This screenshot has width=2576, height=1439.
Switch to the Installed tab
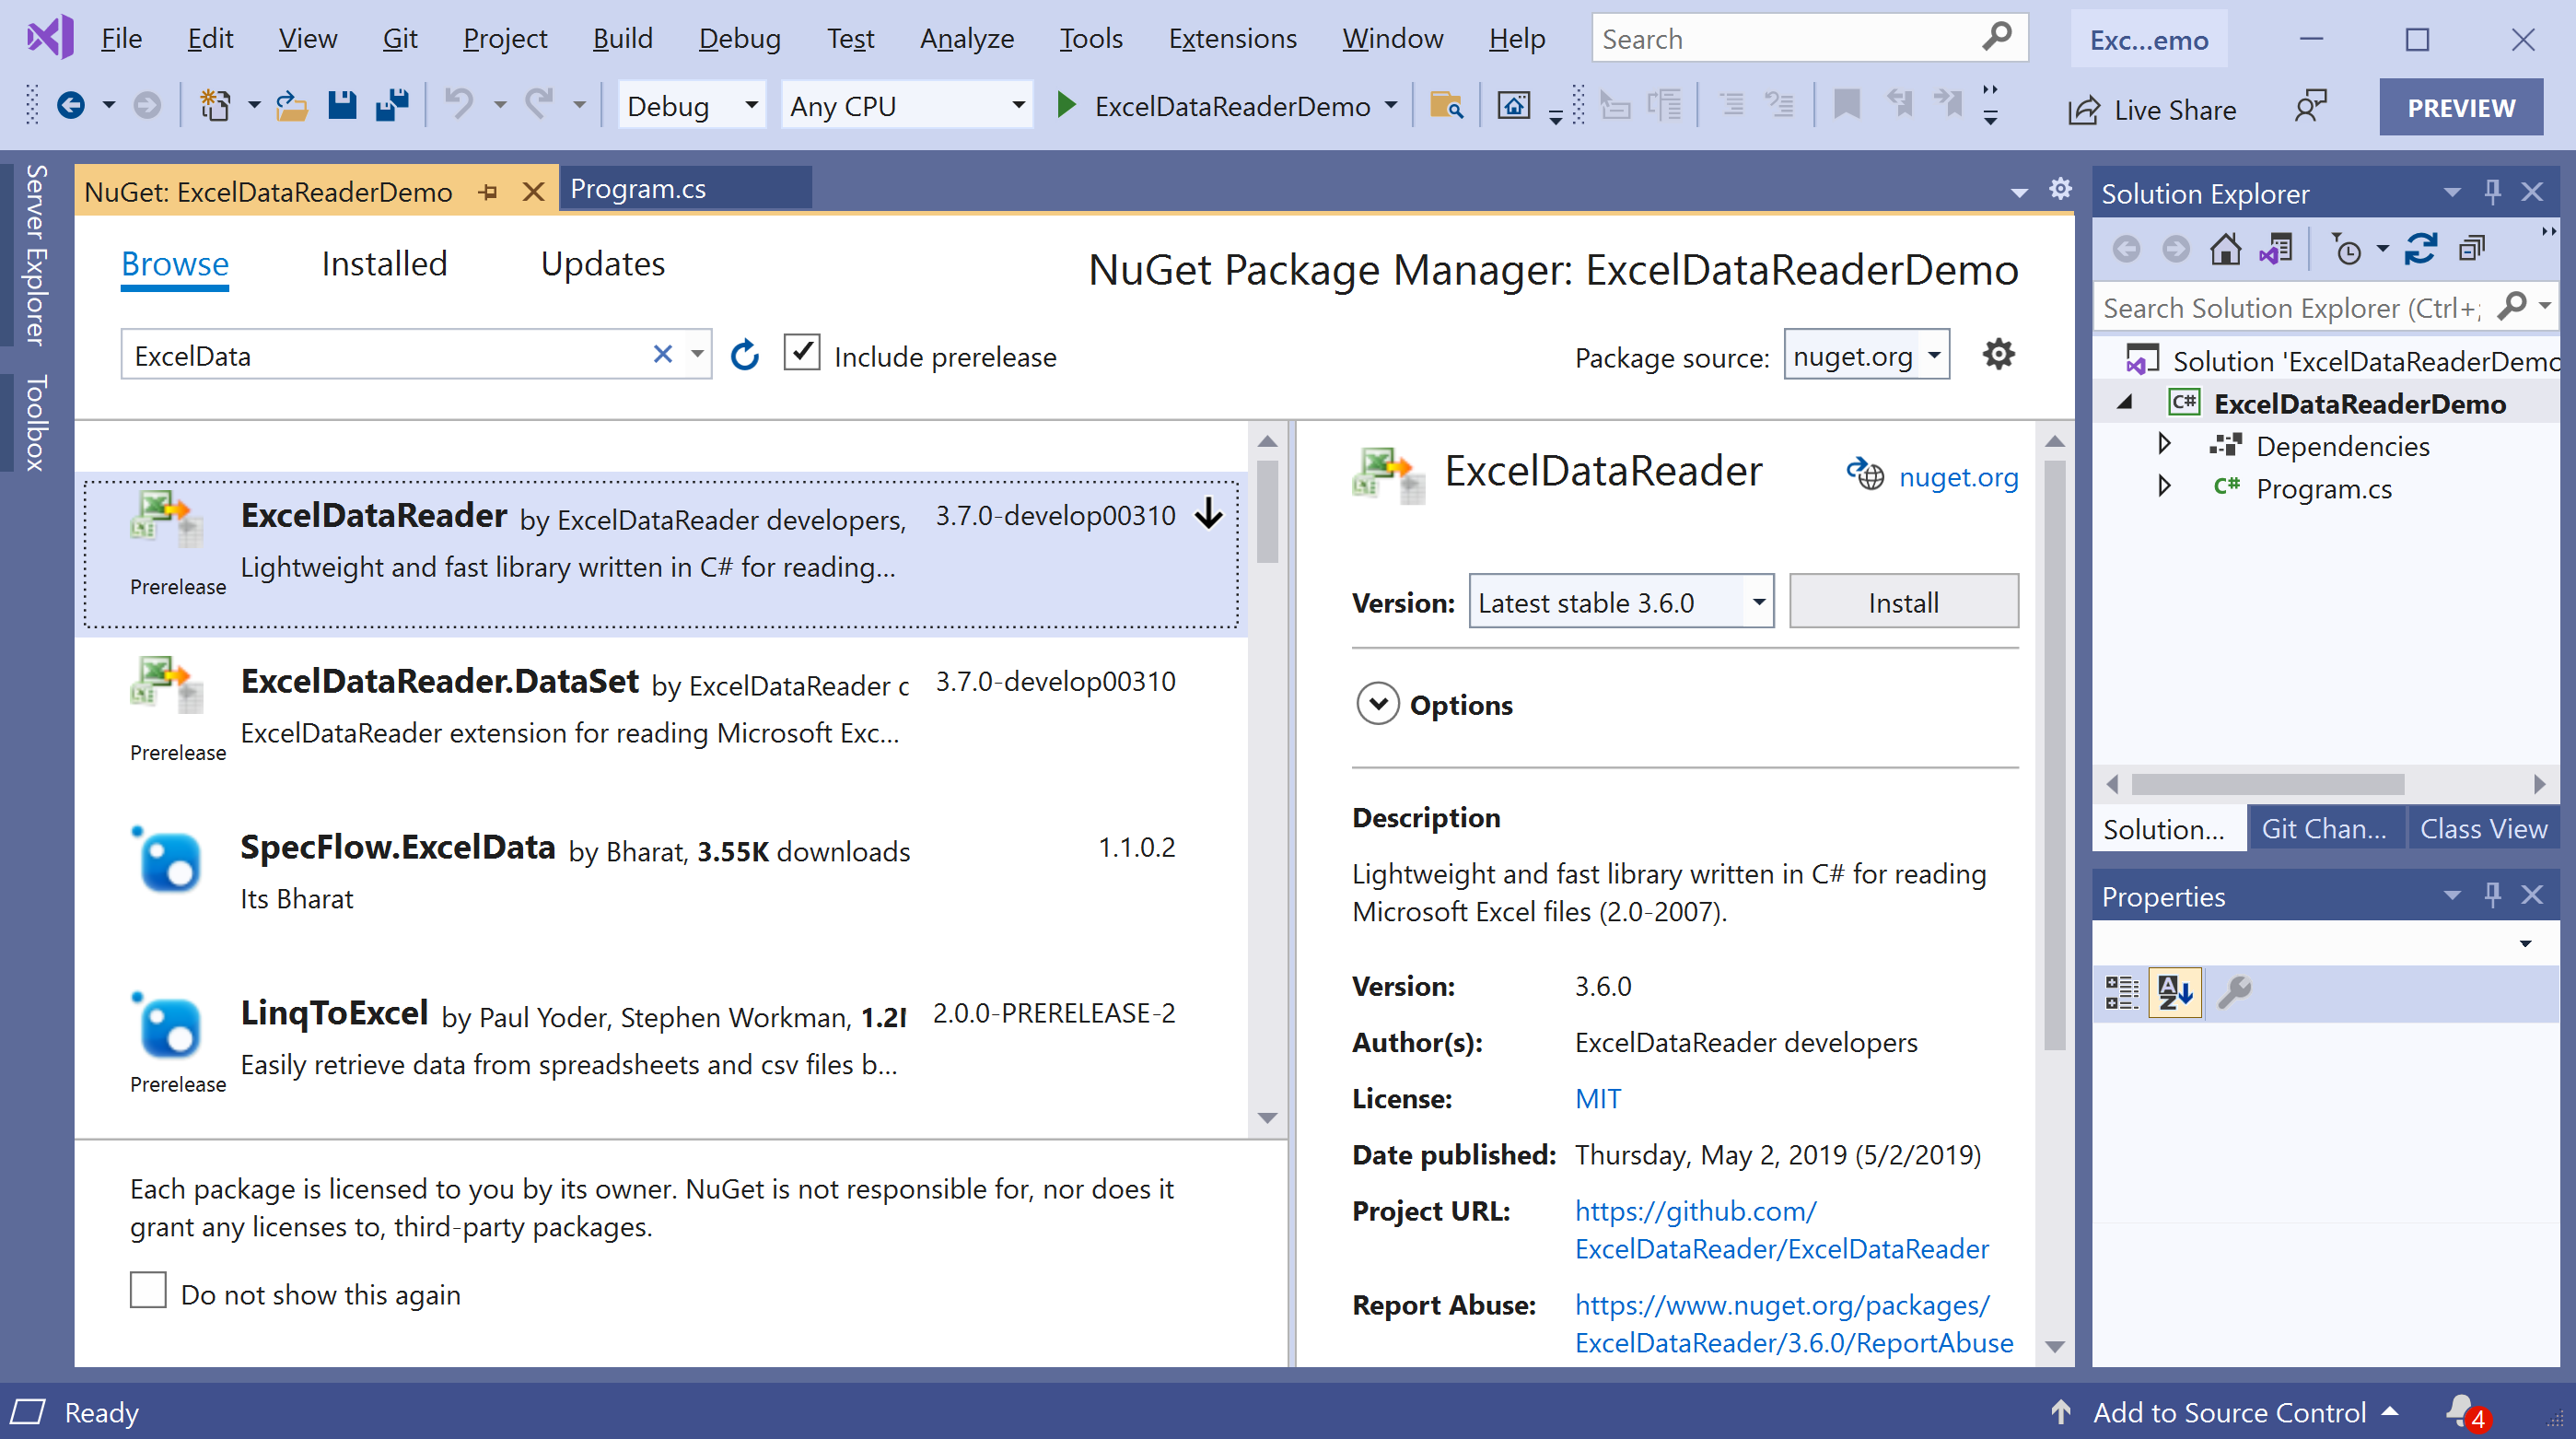click(x=384, y=264)
